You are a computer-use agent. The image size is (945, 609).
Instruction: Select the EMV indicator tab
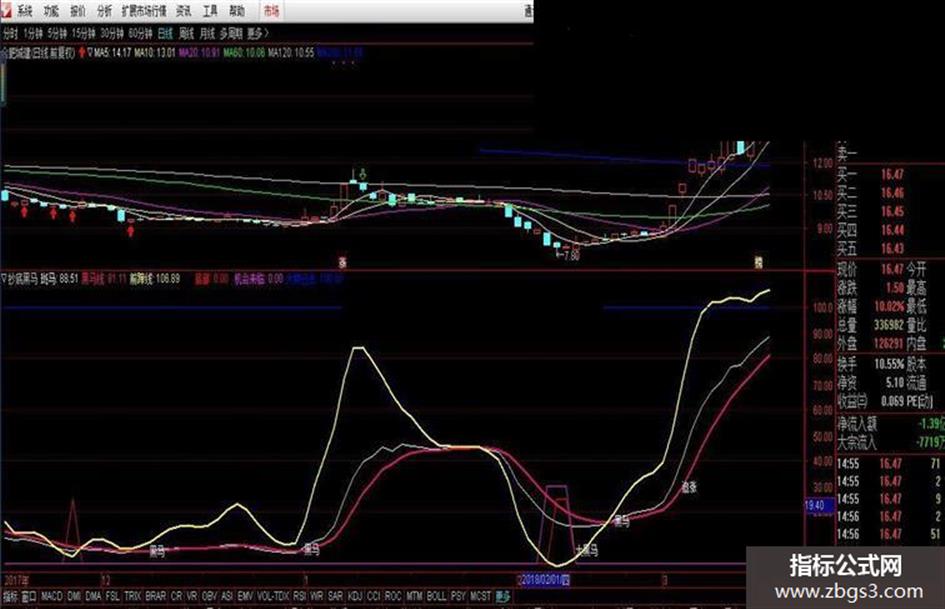point(245,596)
